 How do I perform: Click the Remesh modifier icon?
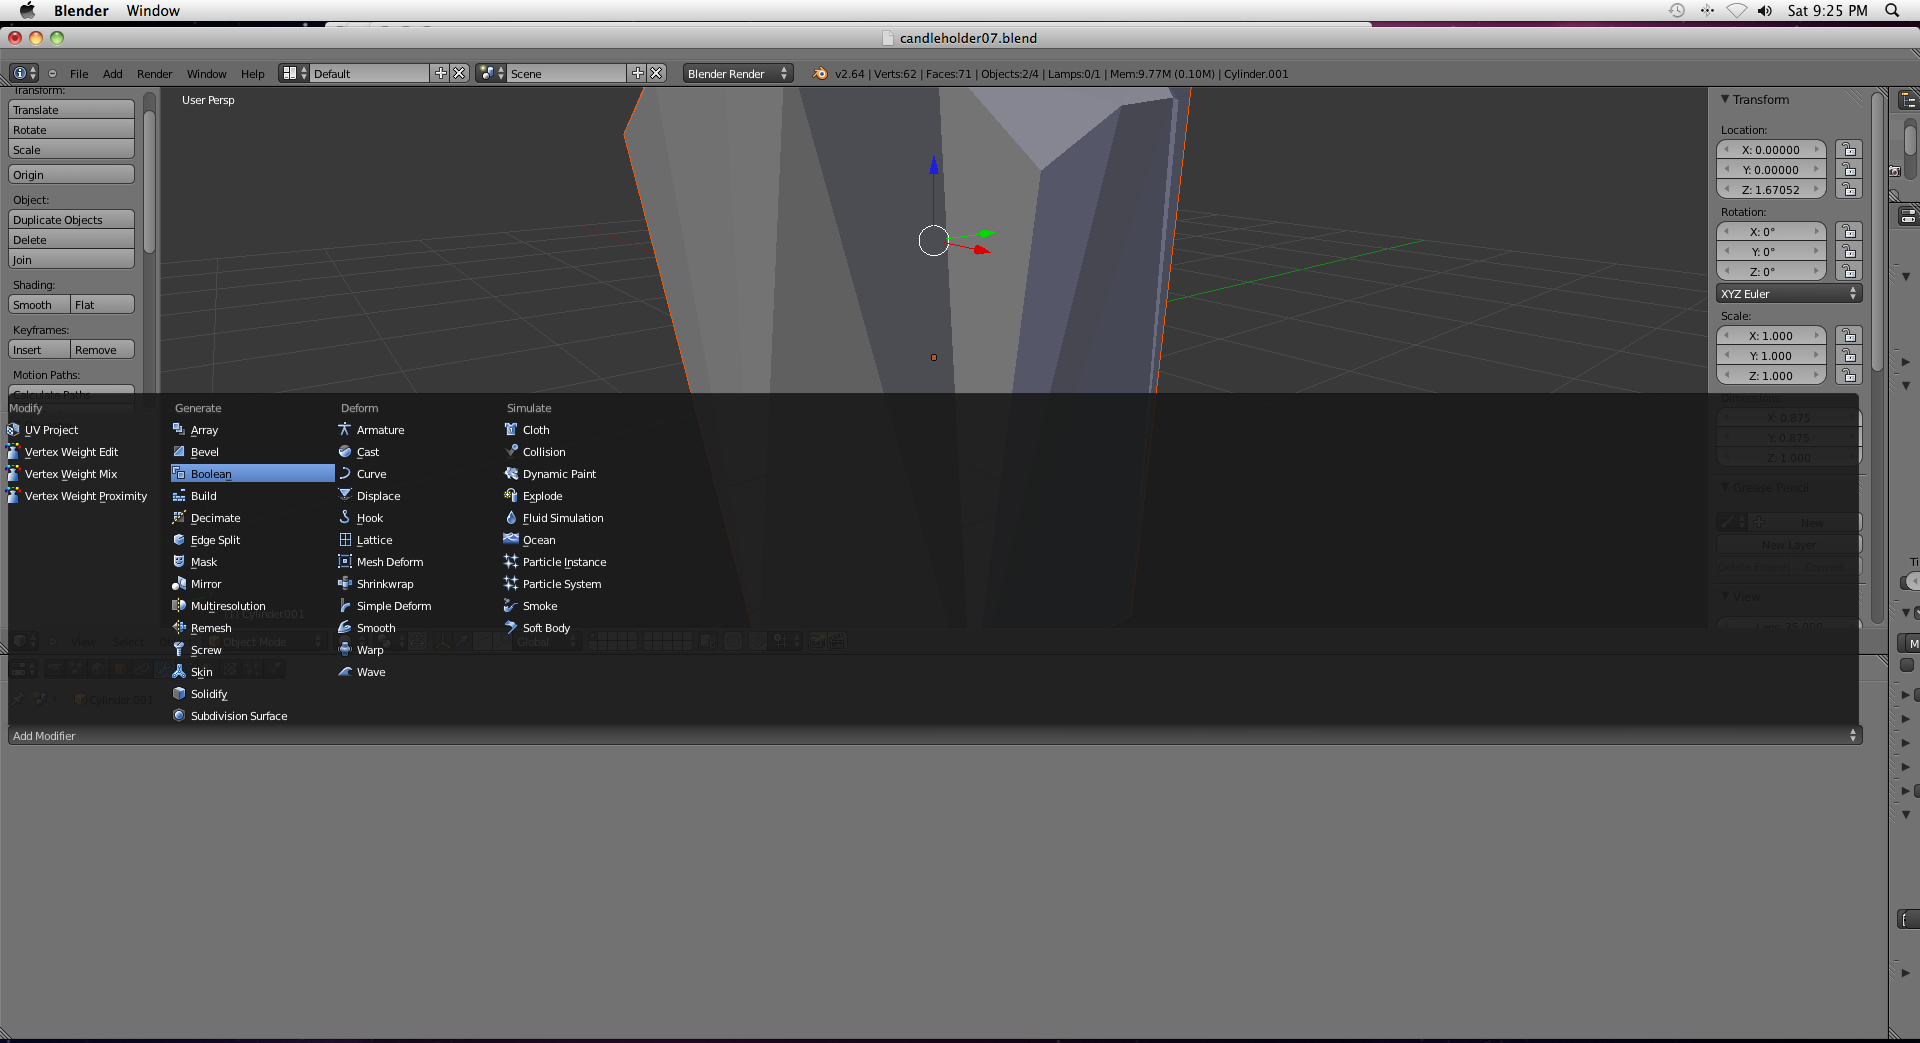(179, 628)
